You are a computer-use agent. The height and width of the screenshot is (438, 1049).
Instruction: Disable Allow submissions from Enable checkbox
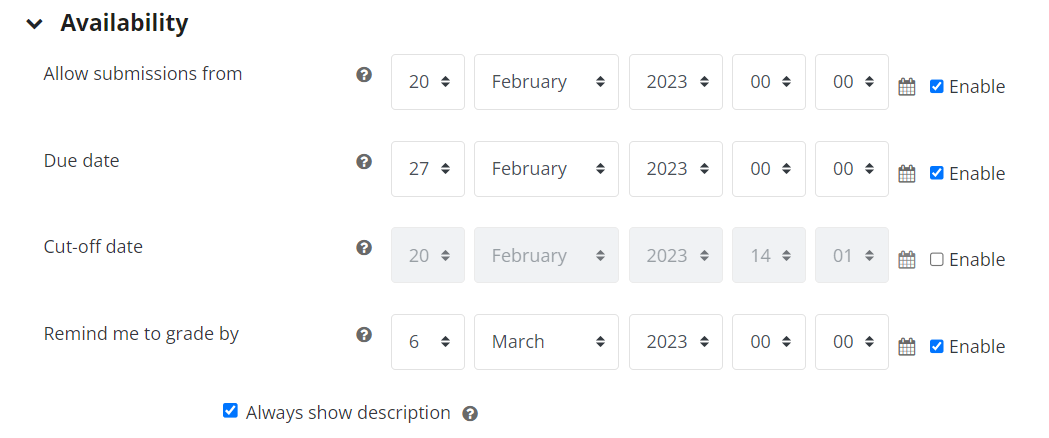[937, 86]
